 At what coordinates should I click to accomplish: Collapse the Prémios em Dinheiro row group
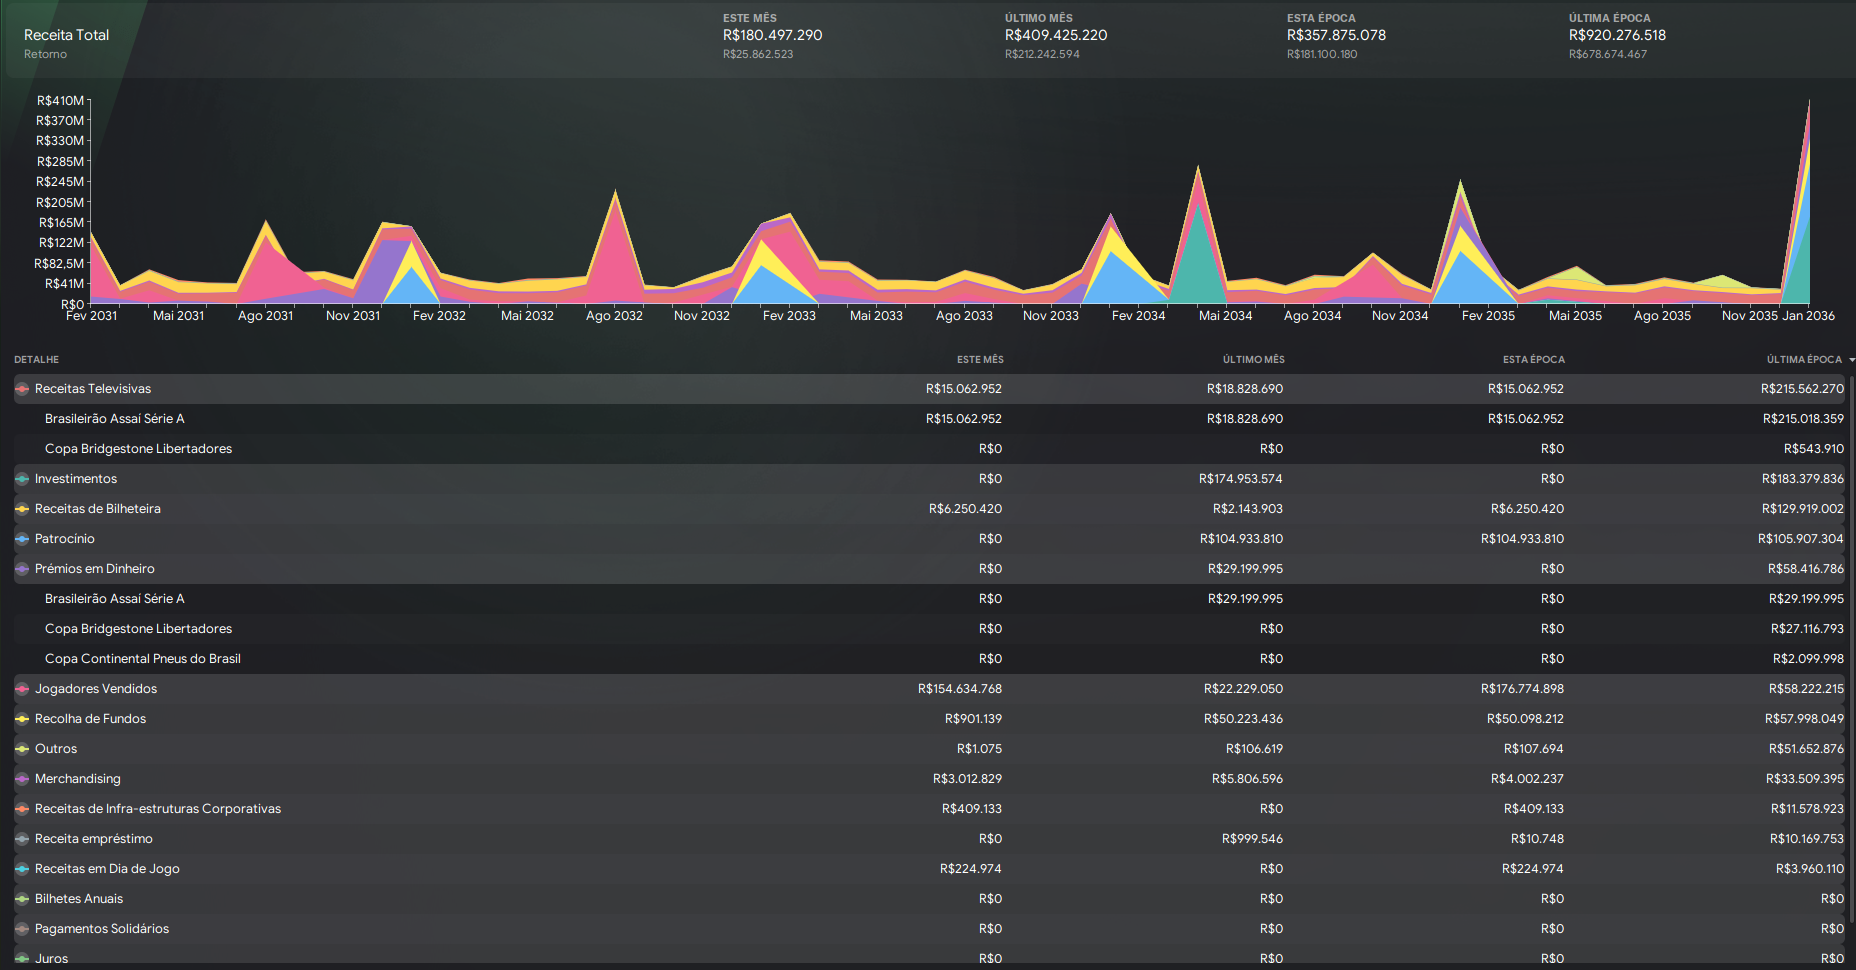point(95,569)
